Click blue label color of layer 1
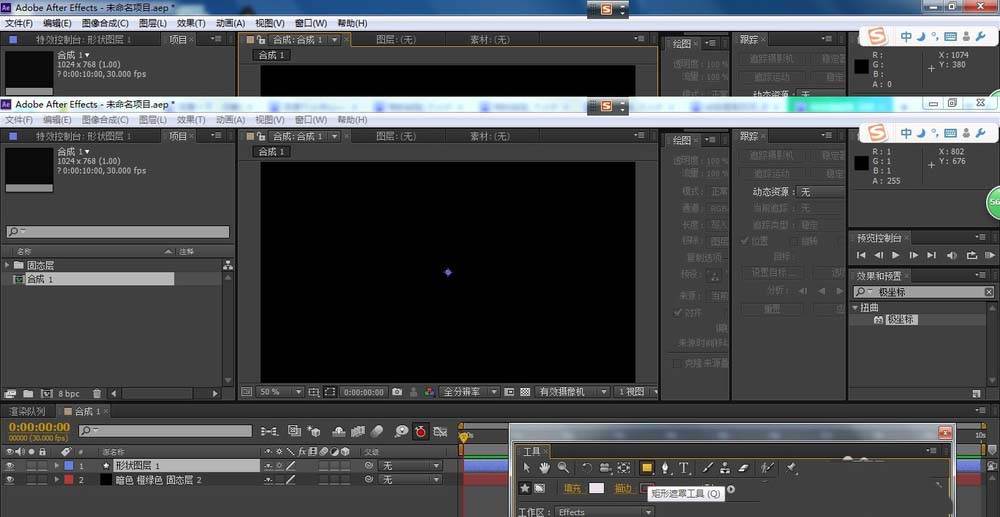This screenshot has width=1000, height=517. [x=69, y=466]
